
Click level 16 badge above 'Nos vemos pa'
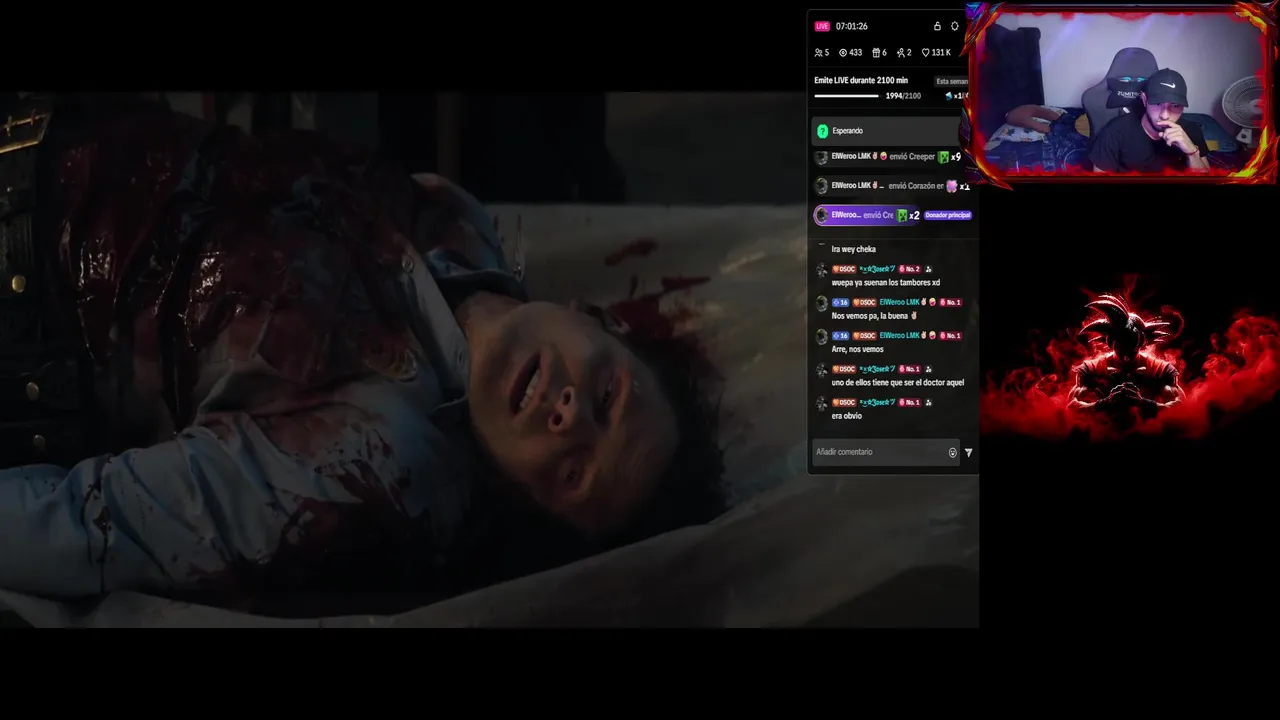pyautogui.click(x=840, y=302)
